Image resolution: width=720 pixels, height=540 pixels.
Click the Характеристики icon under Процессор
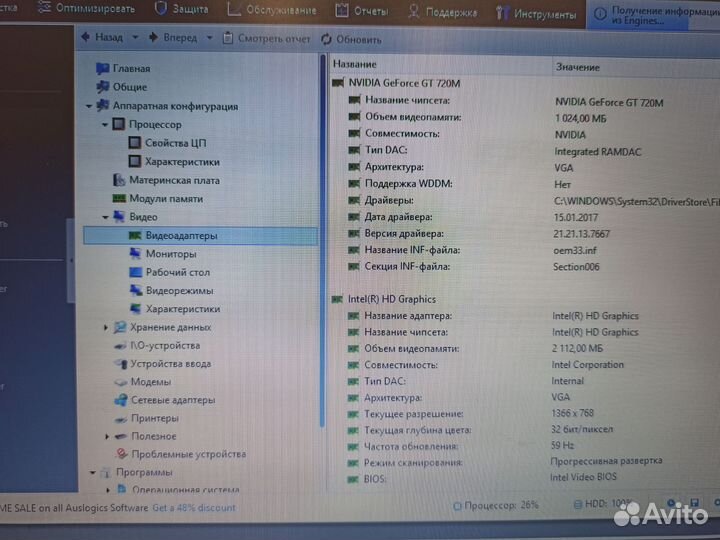pos(135,161)
